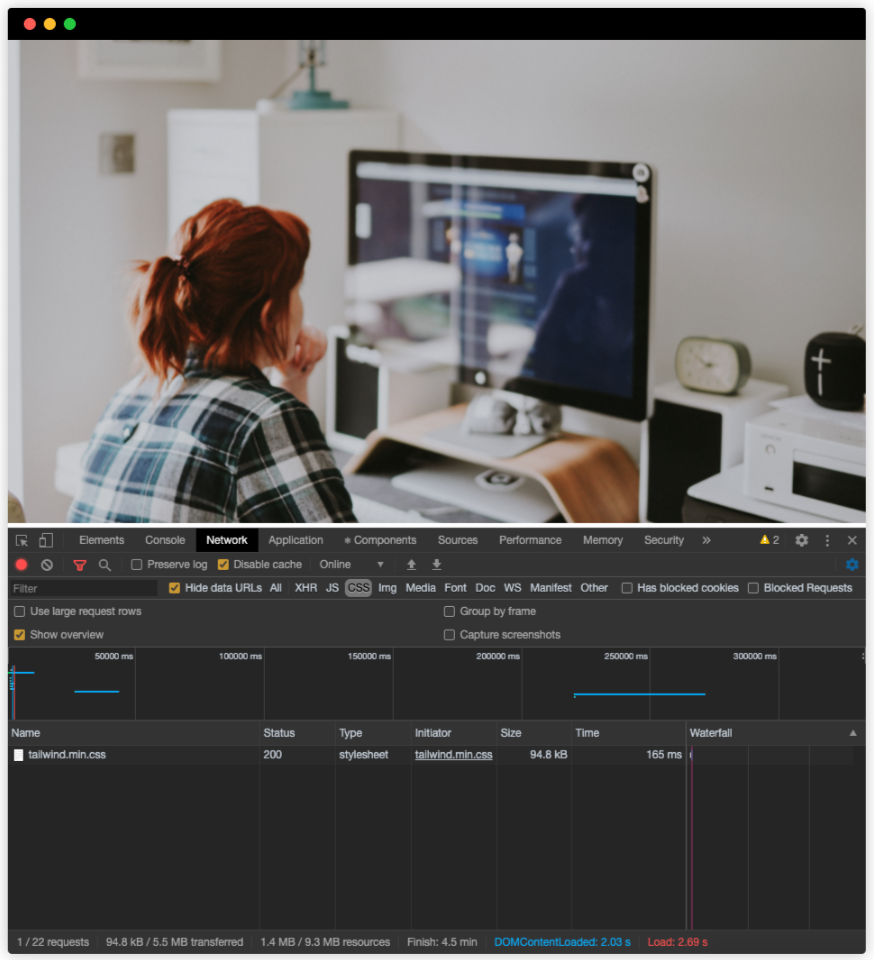Image resolution: width=874 pixels, height=960 pixels.
Task: Open the Performance tab
Action: click(530, 540)
